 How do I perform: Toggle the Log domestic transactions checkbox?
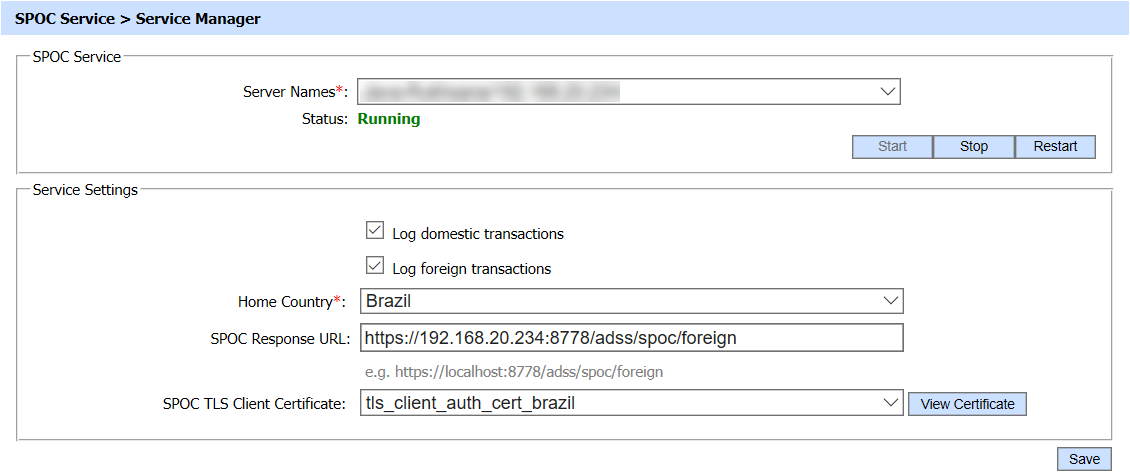375,232
